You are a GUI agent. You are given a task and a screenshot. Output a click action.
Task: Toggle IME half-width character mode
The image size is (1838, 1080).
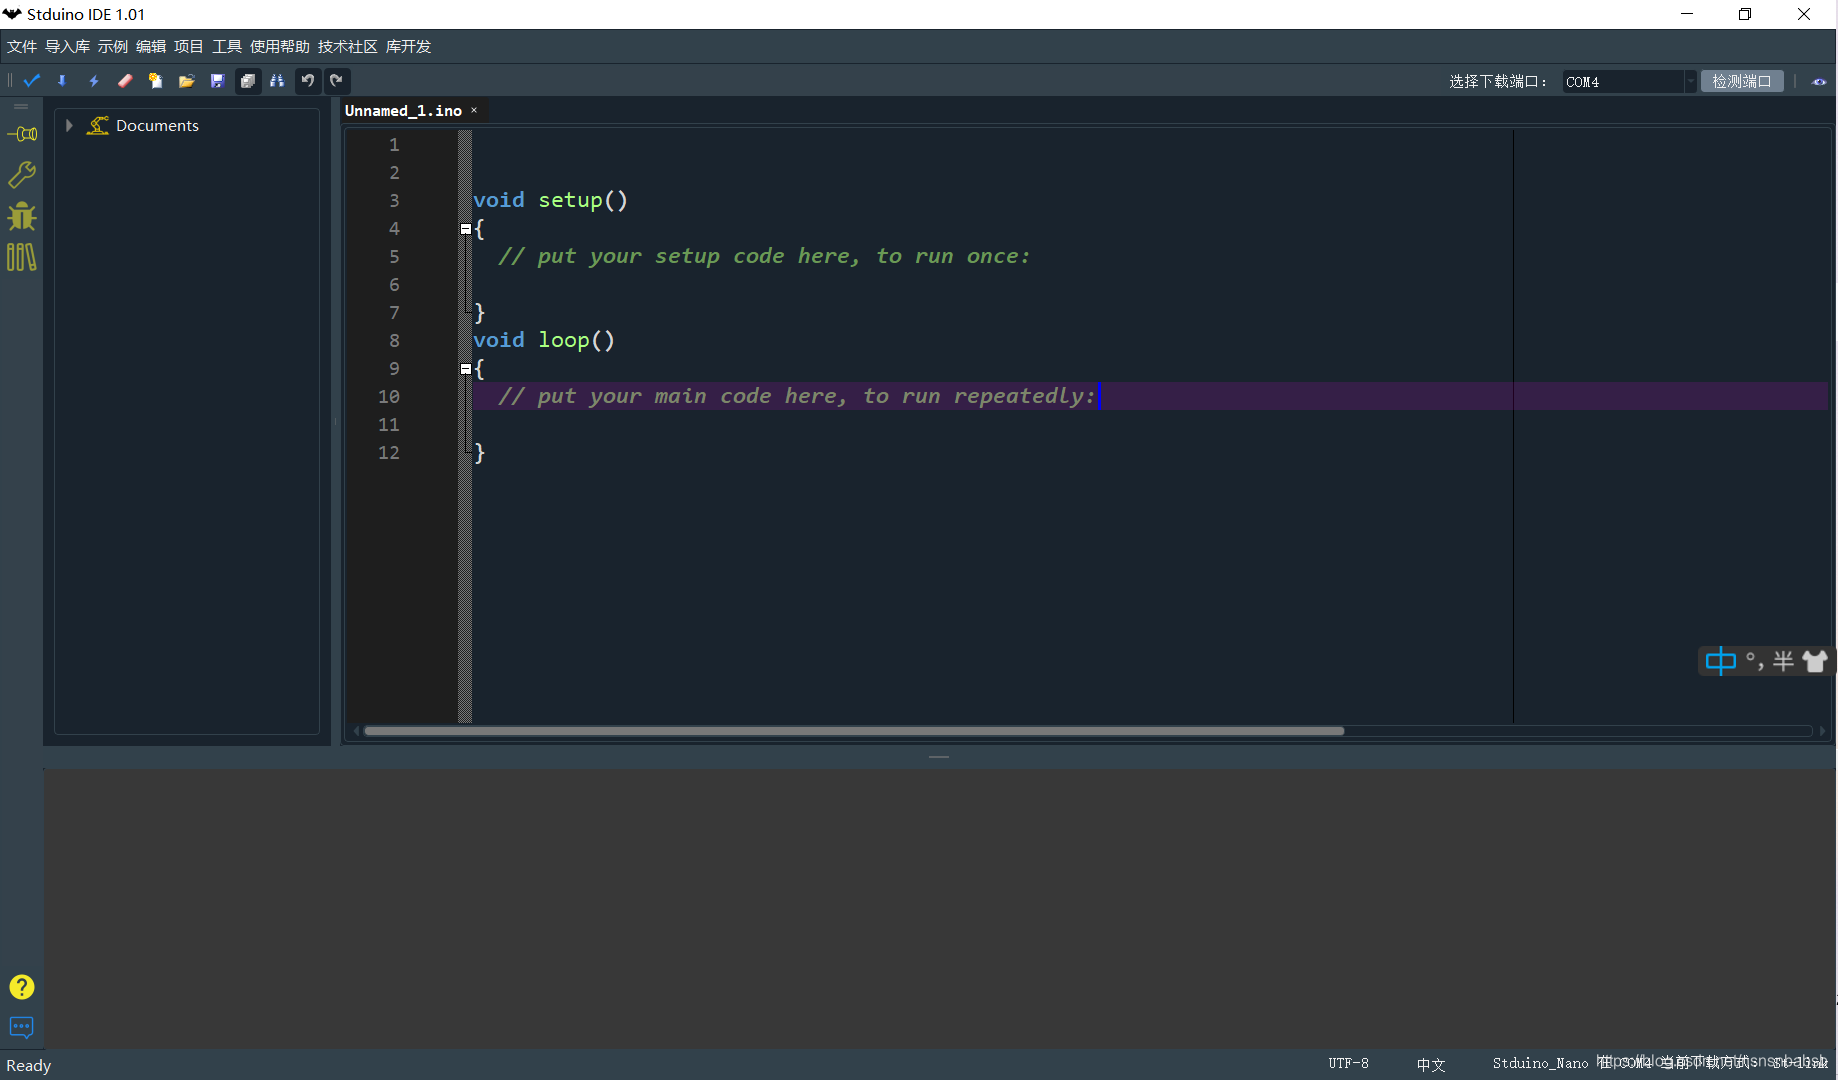[1783, 661]
